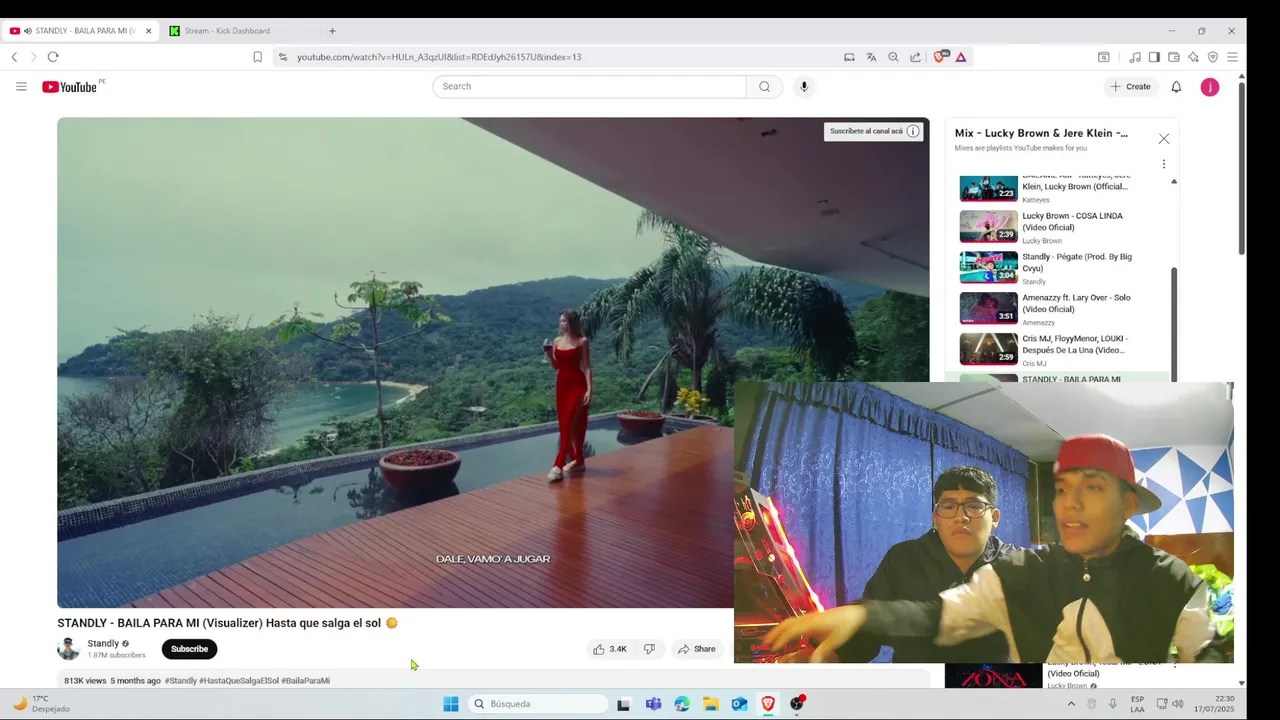Open the Mix playlist three-dot options
Viewport: 1280px width, 720px height.
[x=1164, y=164]
